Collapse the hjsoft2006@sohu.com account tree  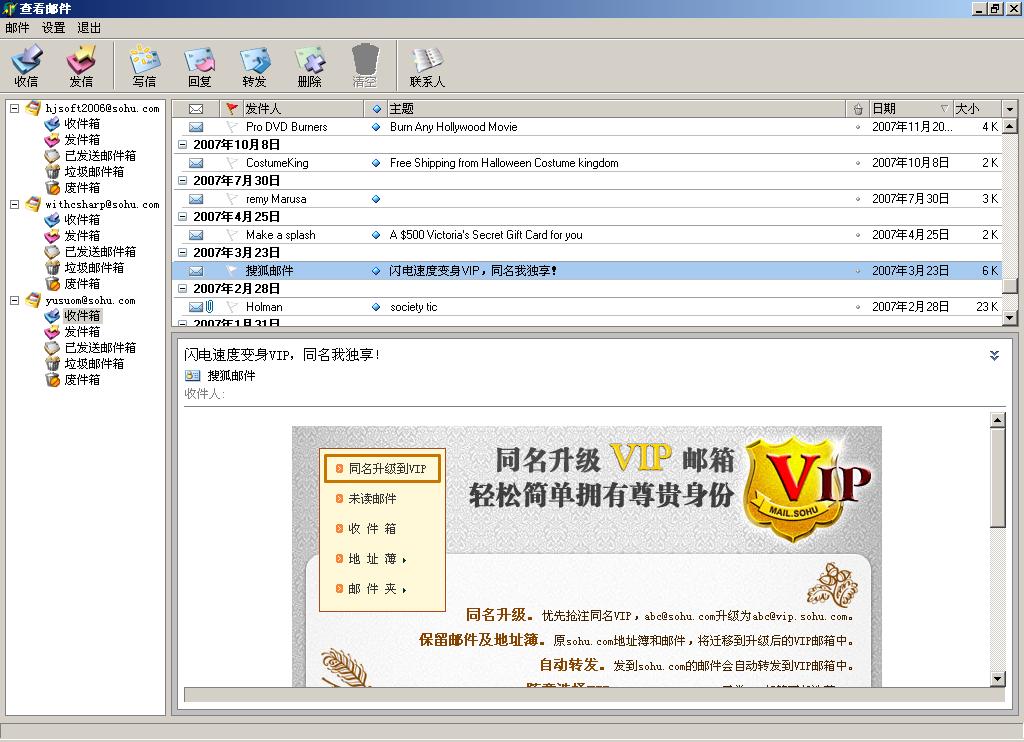point(14,108)
